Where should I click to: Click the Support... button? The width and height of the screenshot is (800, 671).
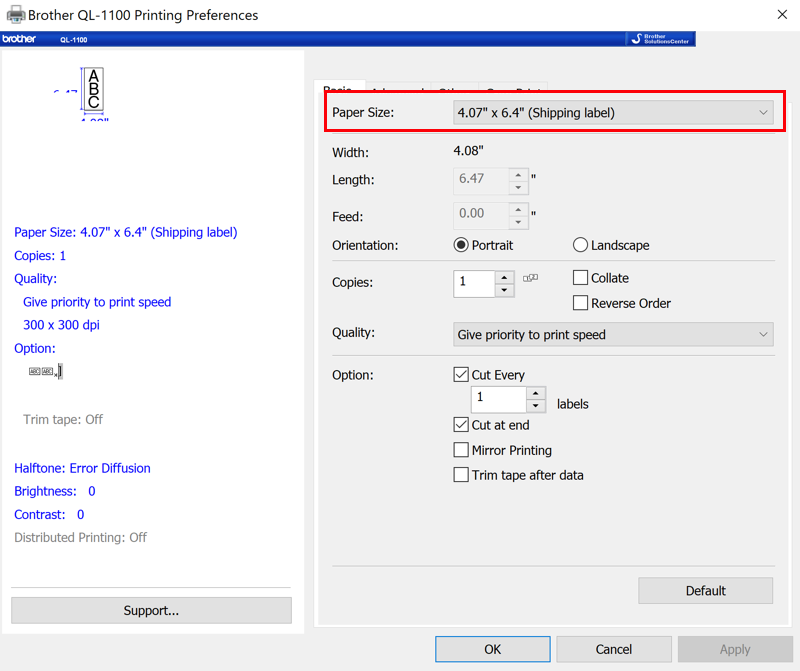point(152,610)
